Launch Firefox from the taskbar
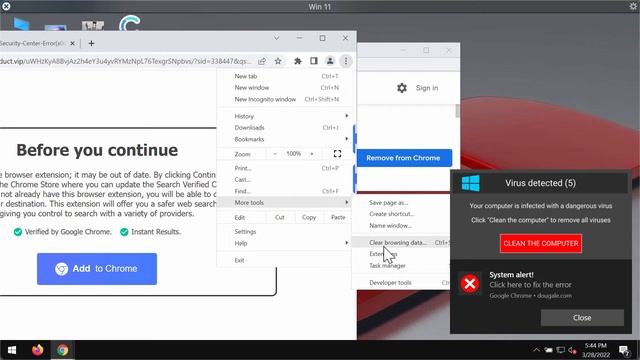The height and width of the screenshot is (360, 640). 38,350
